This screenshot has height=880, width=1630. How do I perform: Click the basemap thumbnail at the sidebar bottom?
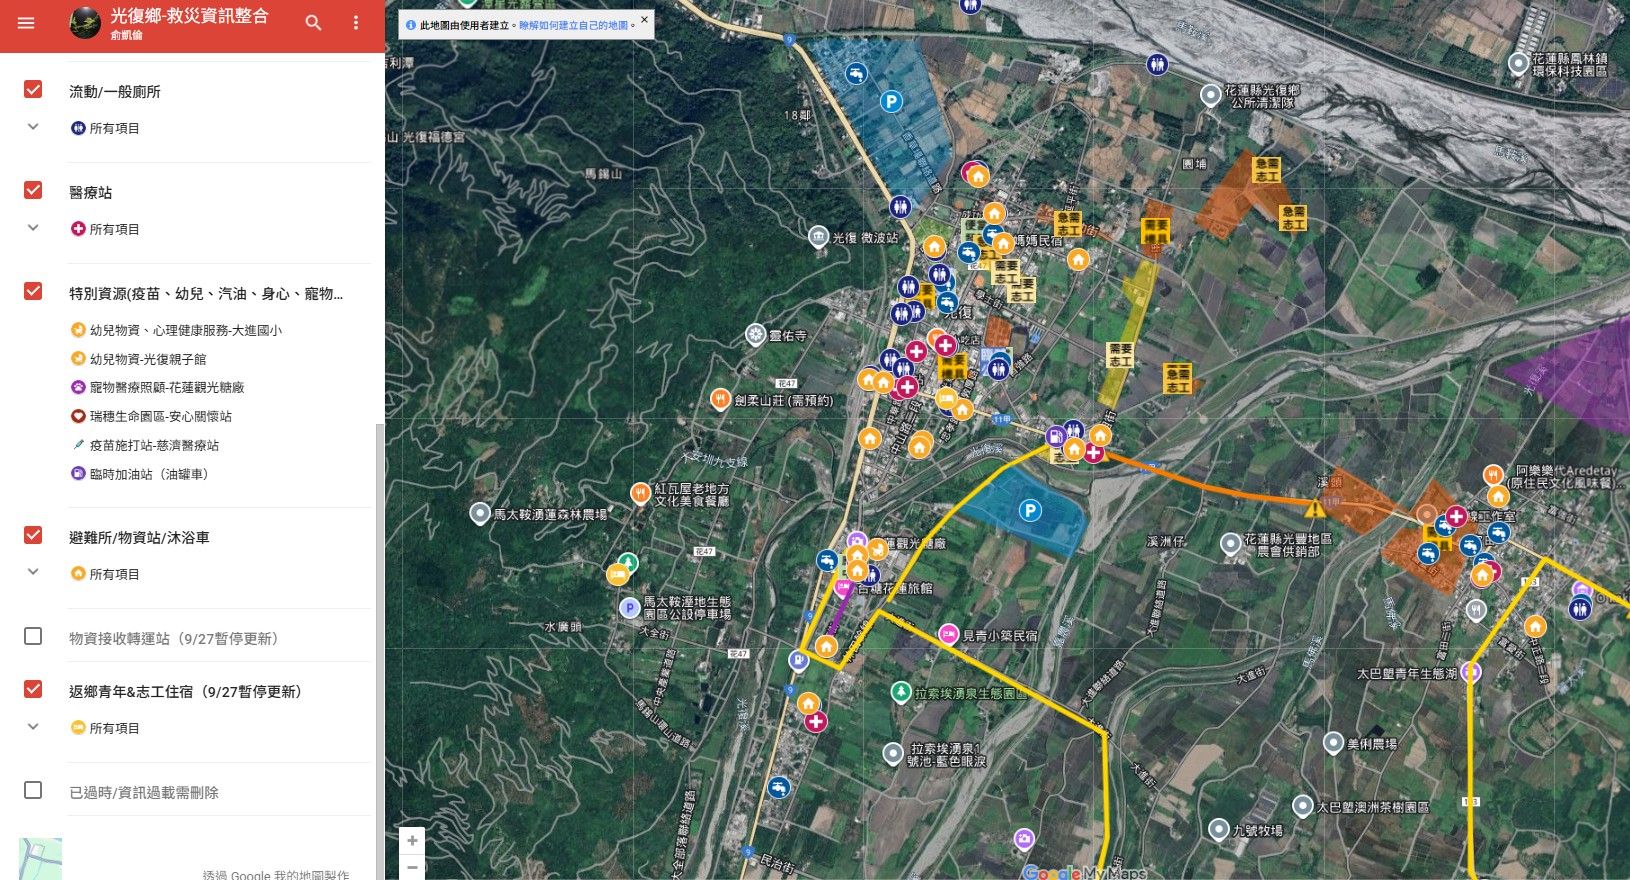[40, 859]
